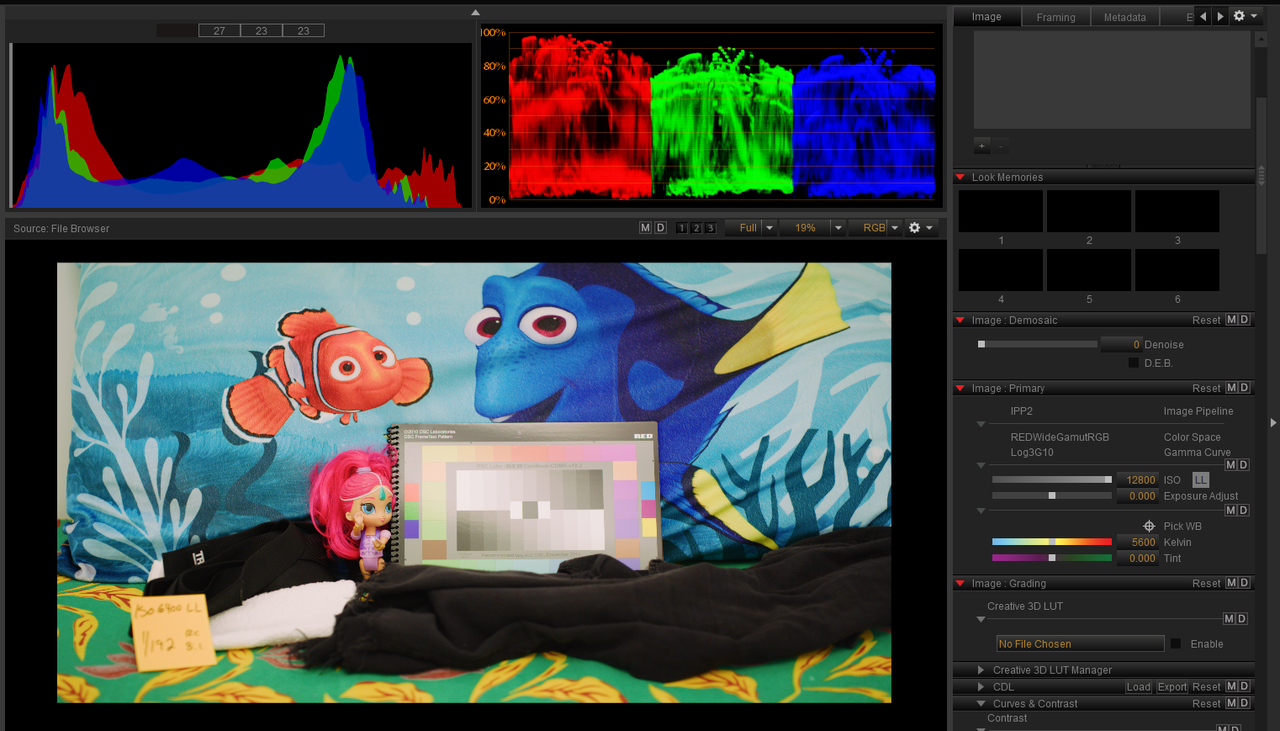Click D icon in Image : Demosaic header
This screenshot has width=1280, height=731.
pyautogui.click(x=1245, y=320)
